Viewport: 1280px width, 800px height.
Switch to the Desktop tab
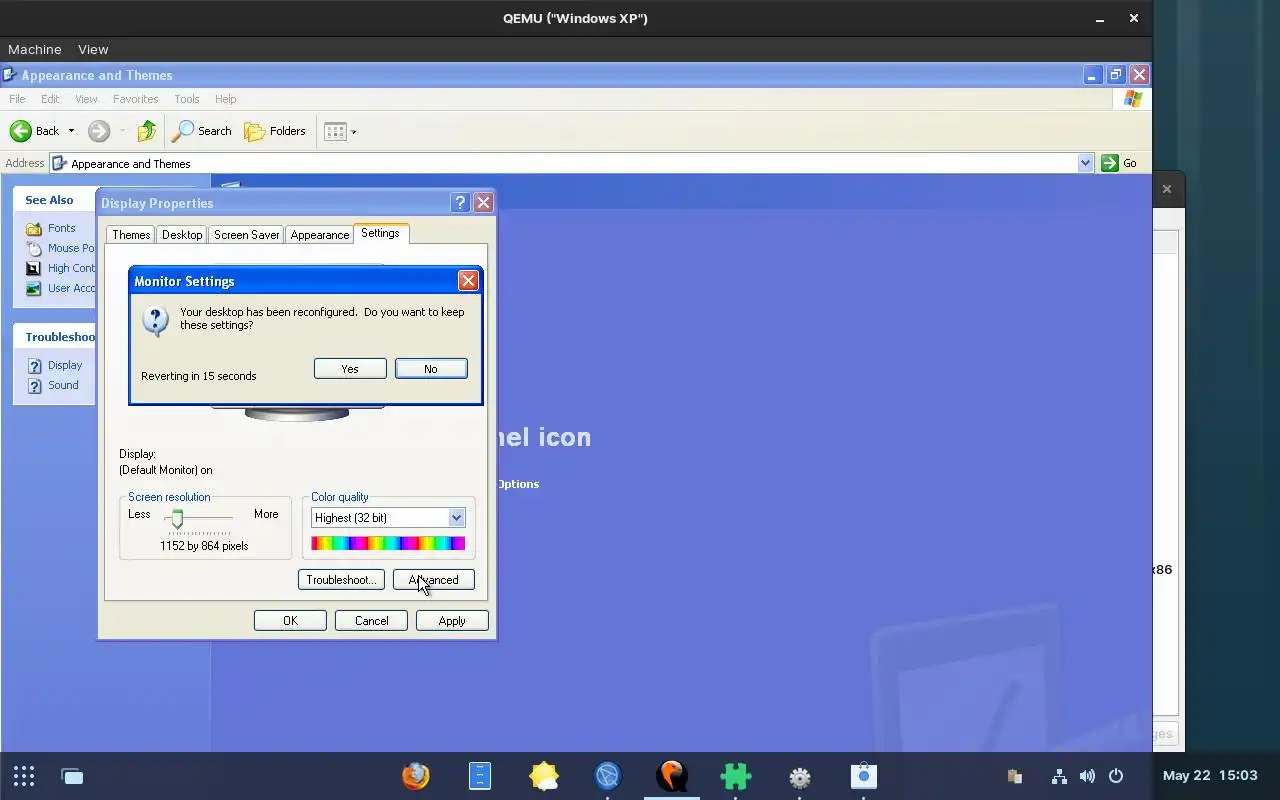tap(182, 235)
